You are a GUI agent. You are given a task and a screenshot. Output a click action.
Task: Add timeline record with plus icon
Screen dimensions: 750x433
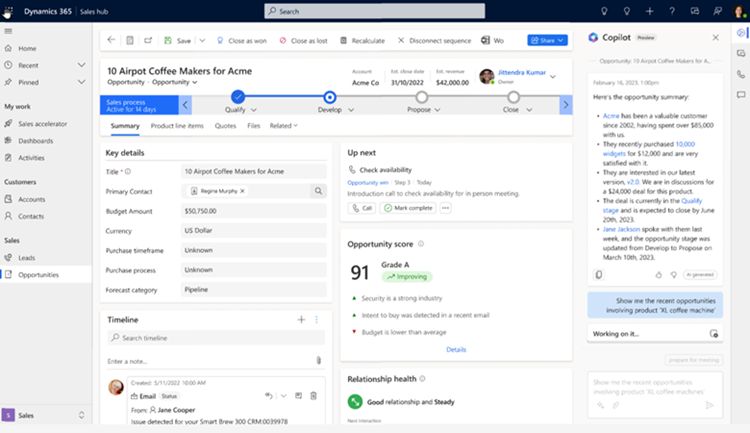[x=301, y=320]
